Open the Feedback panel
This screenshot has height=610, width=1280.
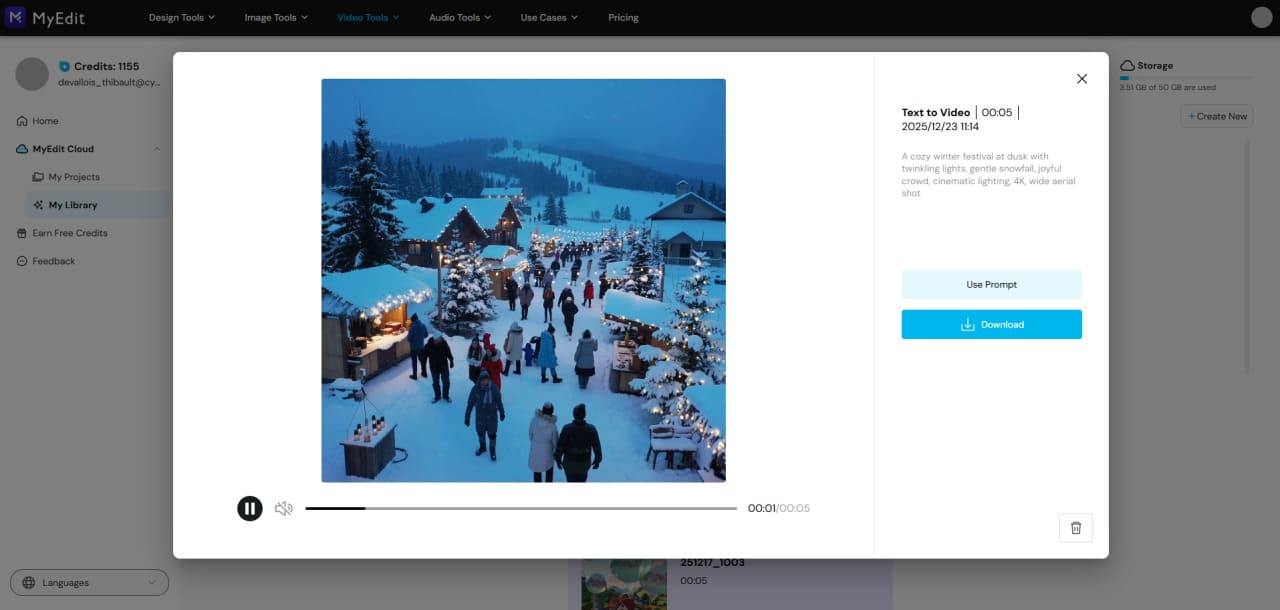54,260
